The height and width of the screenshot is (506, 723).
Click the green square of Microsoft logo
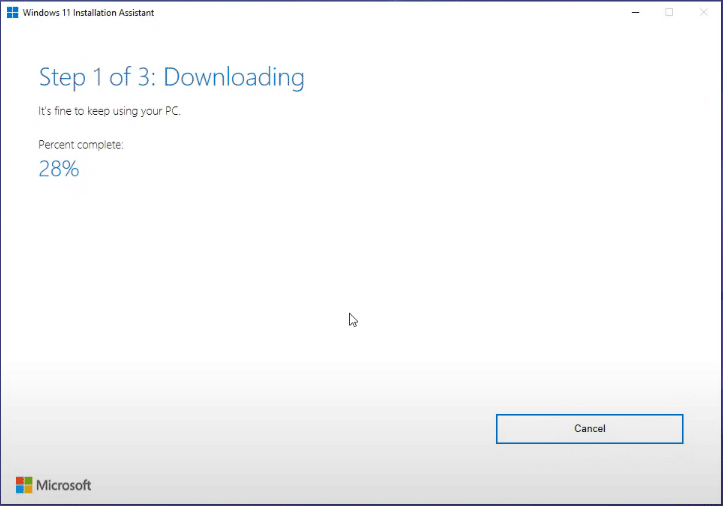(28, 481)
